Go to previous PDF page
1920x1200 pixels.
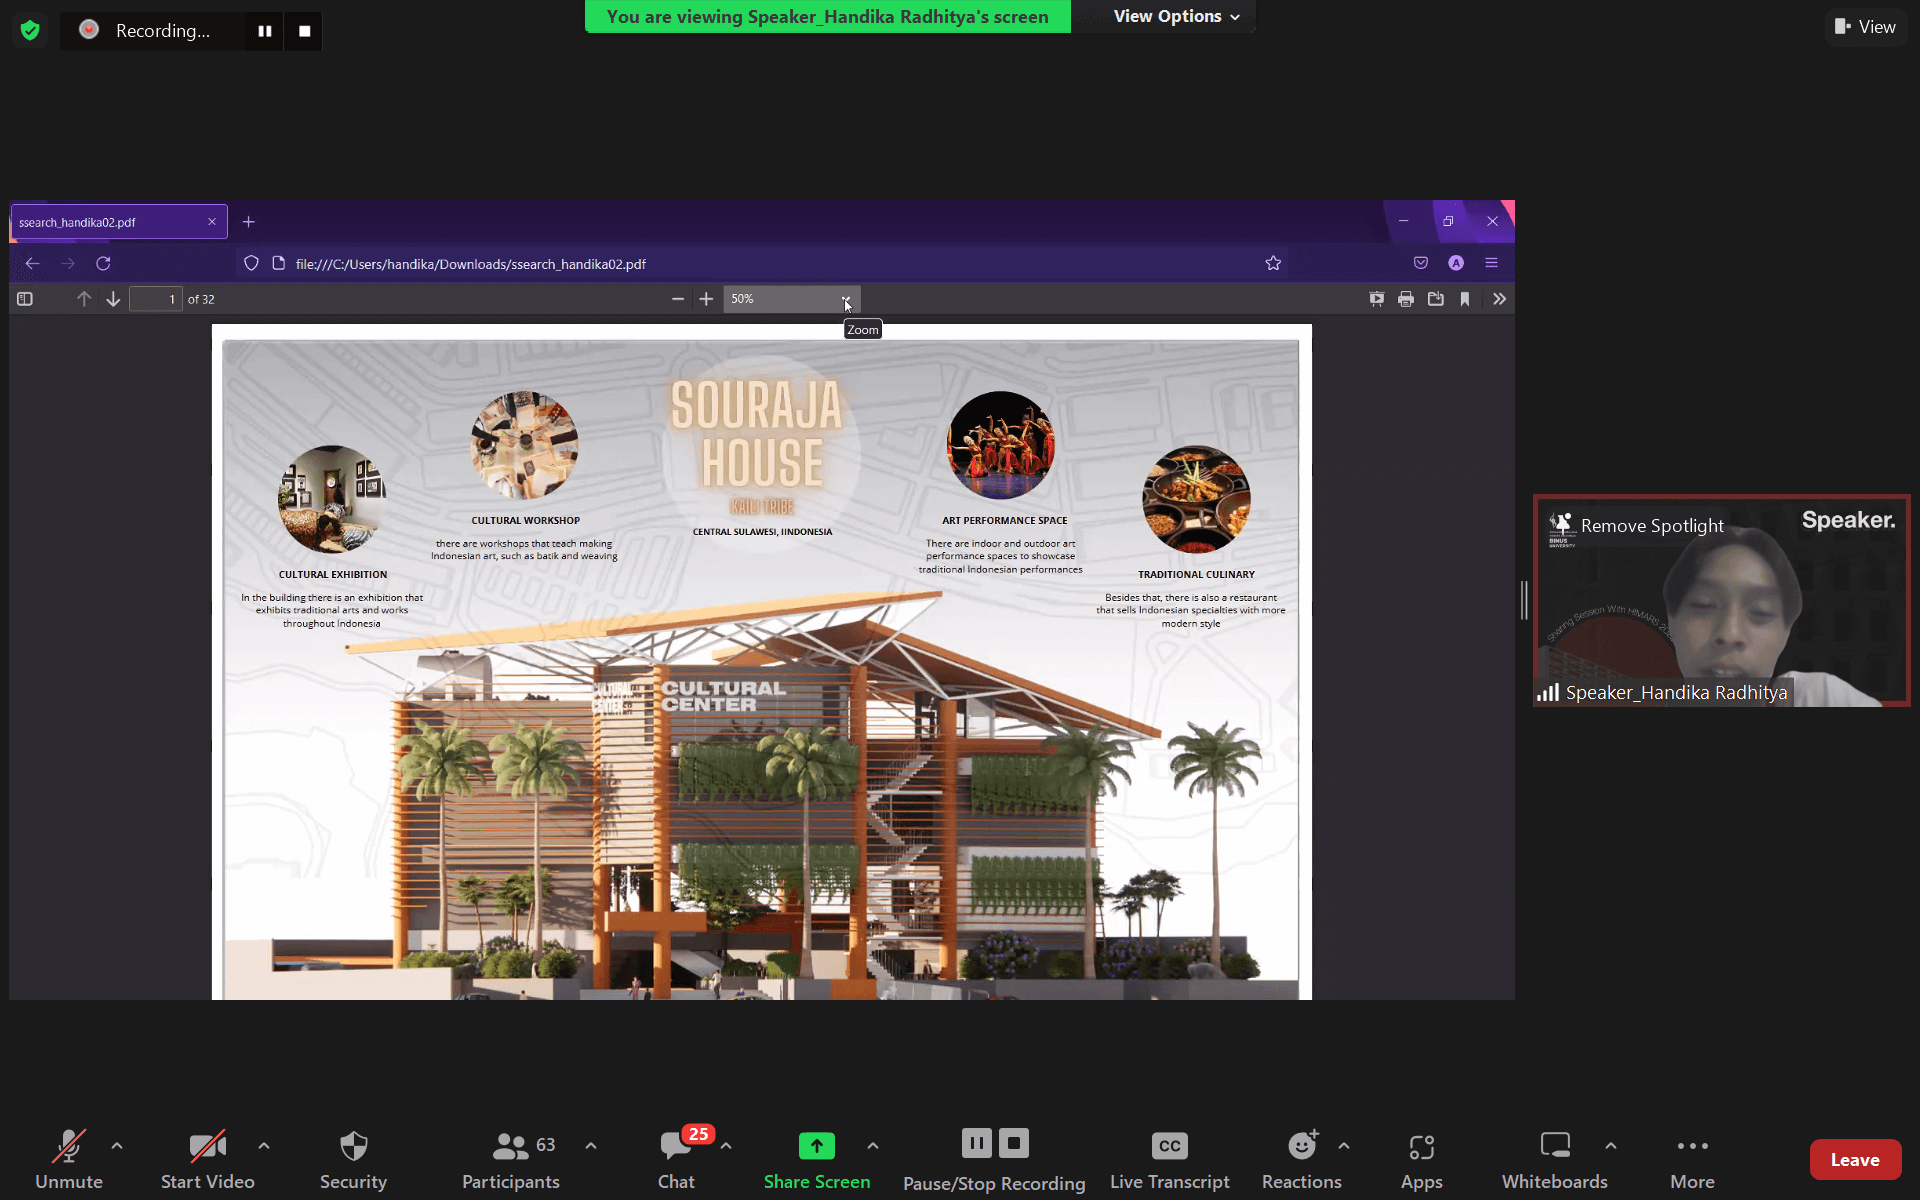pyautogui.click(x=84, y=299)
